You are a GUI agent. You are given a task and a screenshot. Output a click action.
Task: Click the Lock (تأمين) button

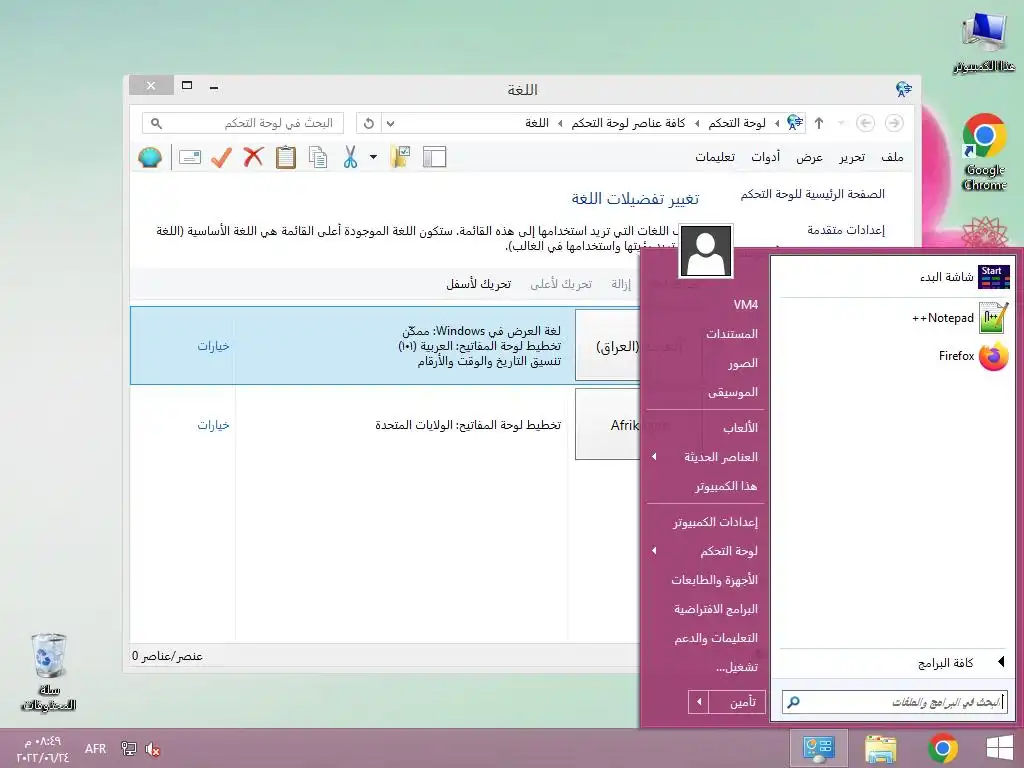737,703
